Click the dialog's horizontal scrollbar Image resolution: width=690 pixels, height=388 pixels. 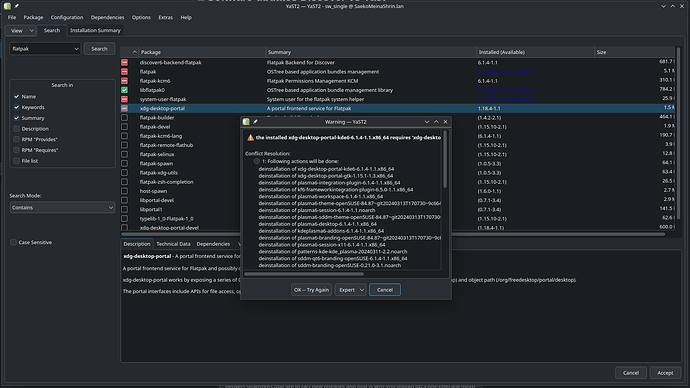pyautogui.click(x=304, y=274)
